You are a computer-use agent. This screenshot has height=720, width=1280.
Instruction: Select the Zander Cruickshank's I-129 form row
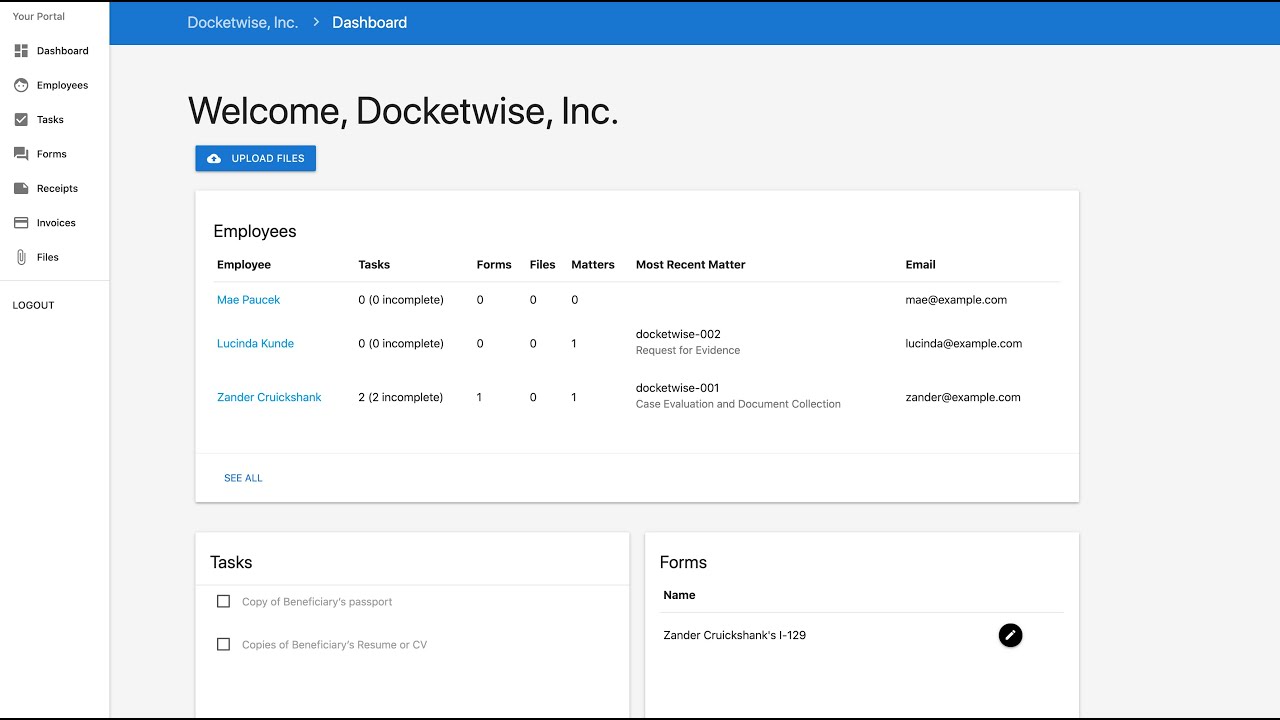pyautogui.click(x=735, y=635)
